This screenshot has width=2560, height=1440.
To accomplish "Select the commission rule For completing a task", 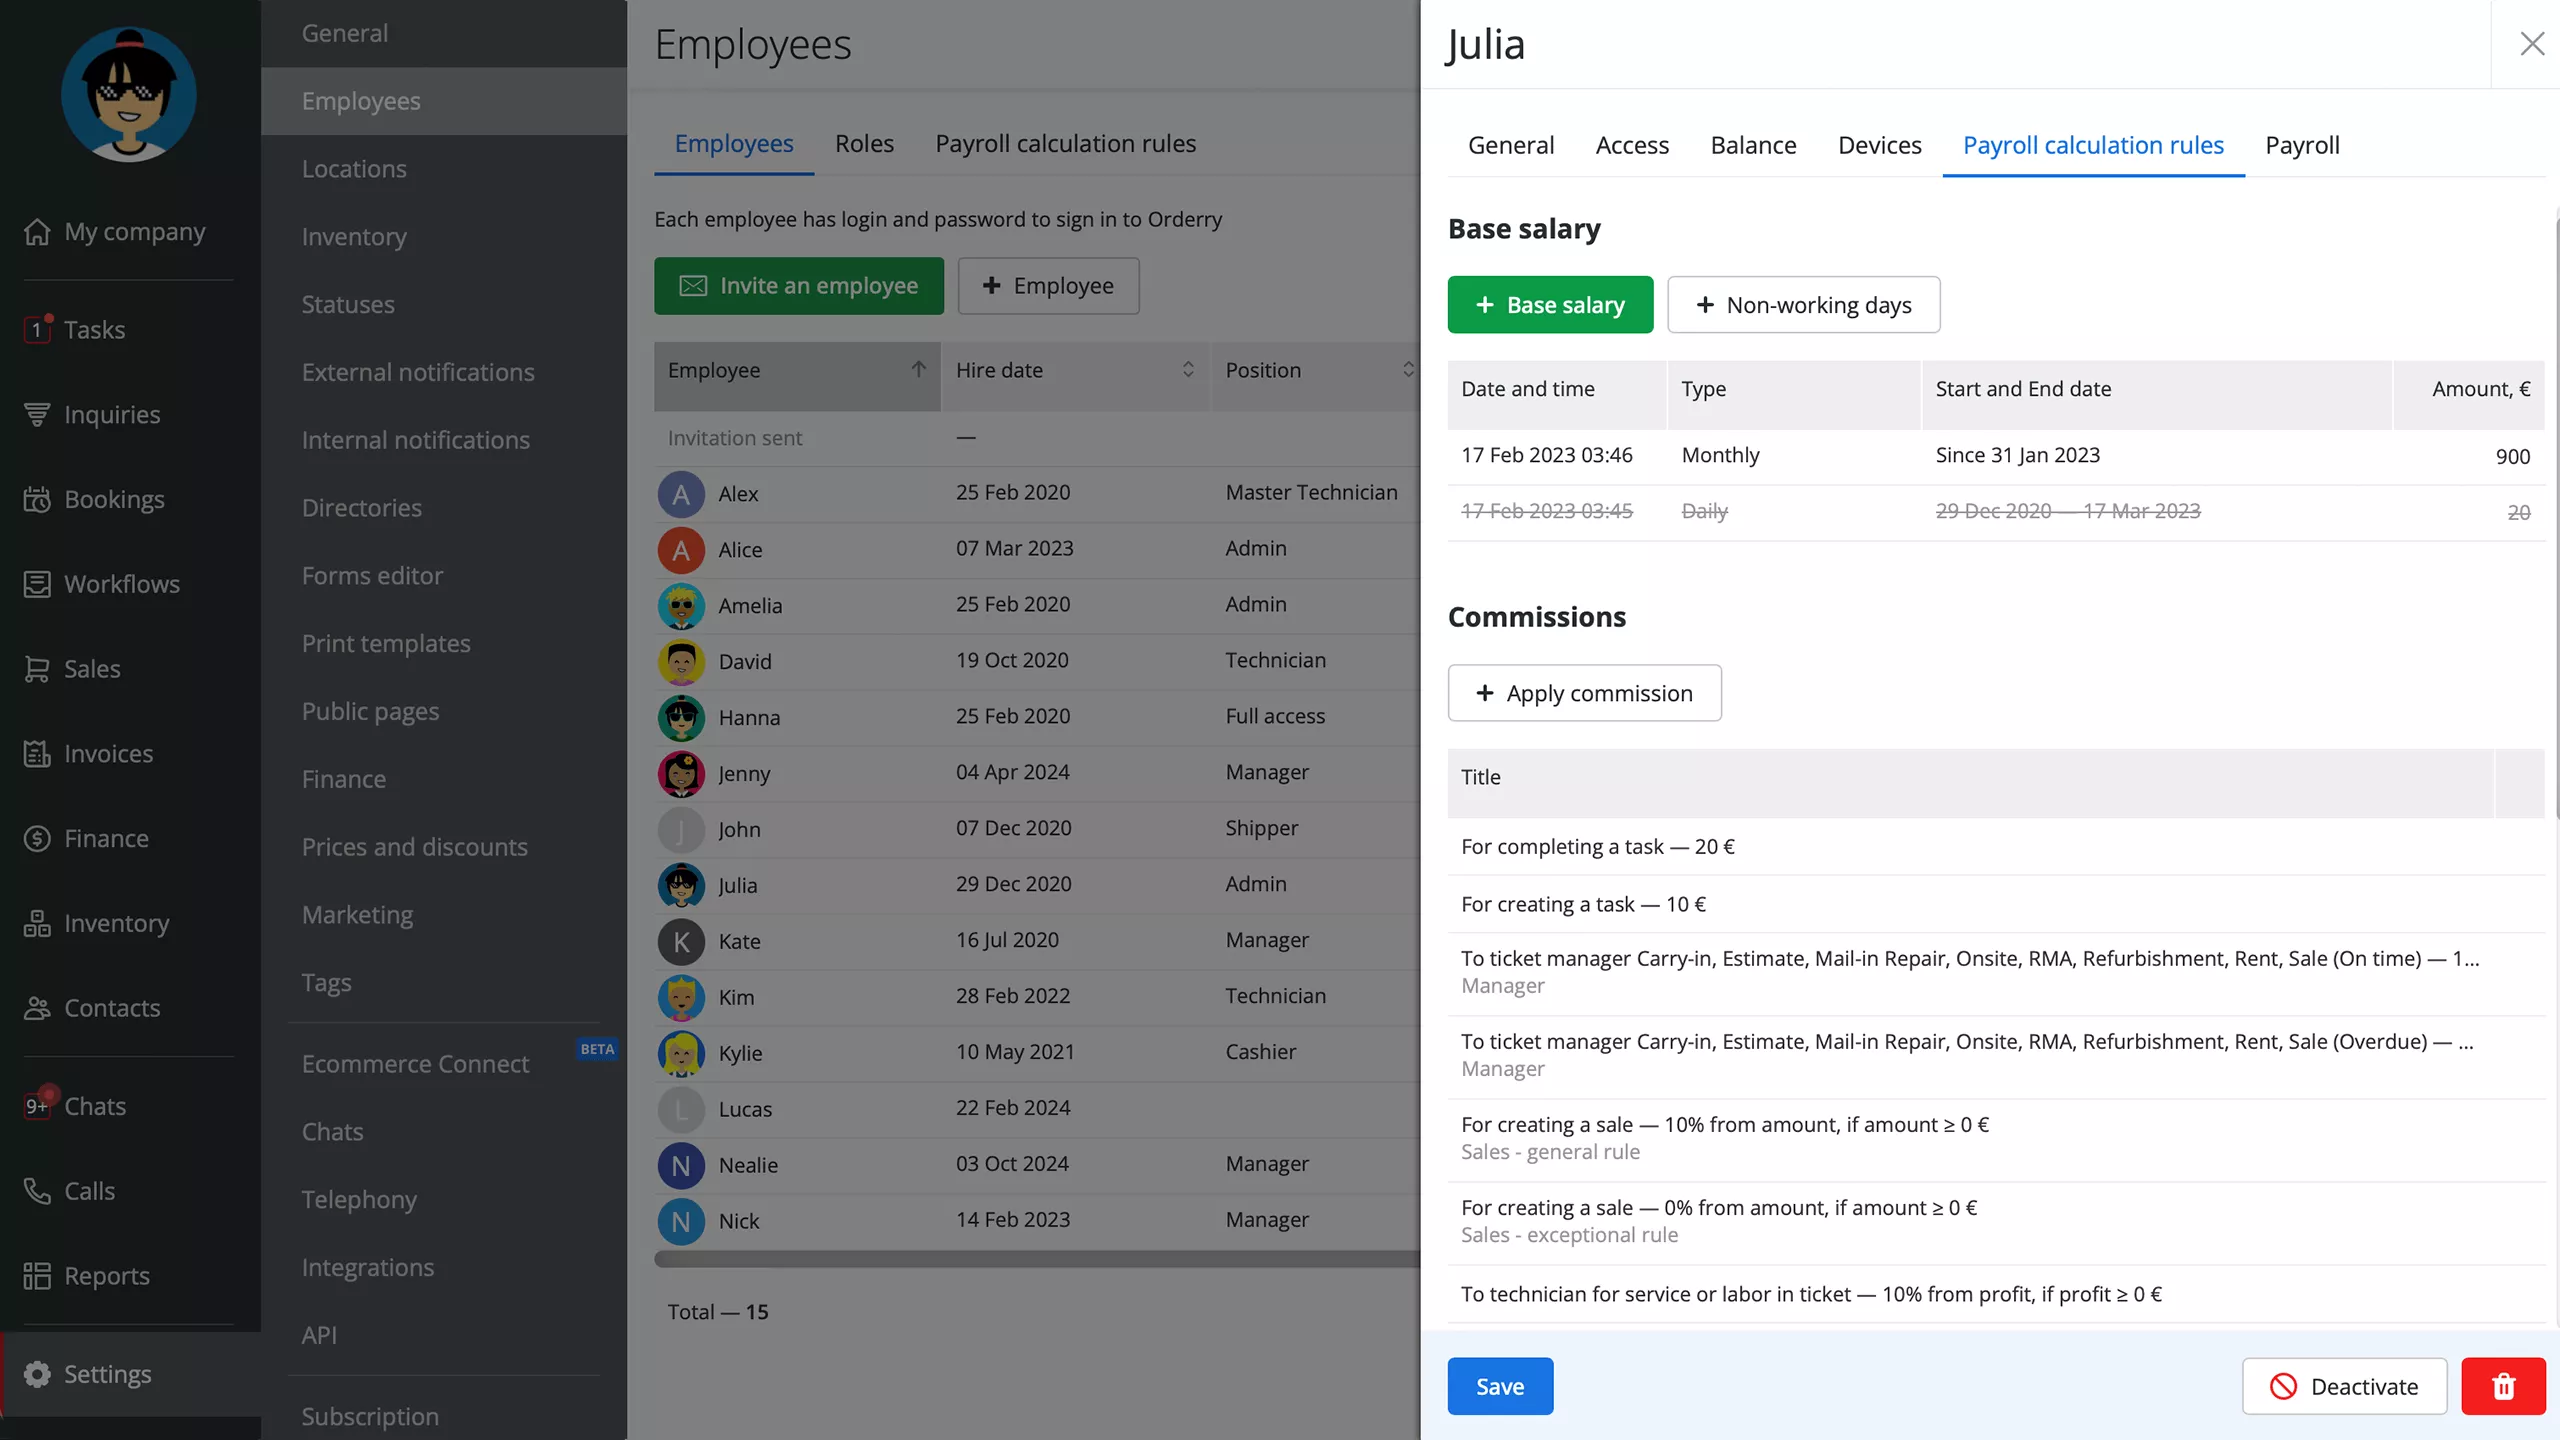I will point(1597,846).
